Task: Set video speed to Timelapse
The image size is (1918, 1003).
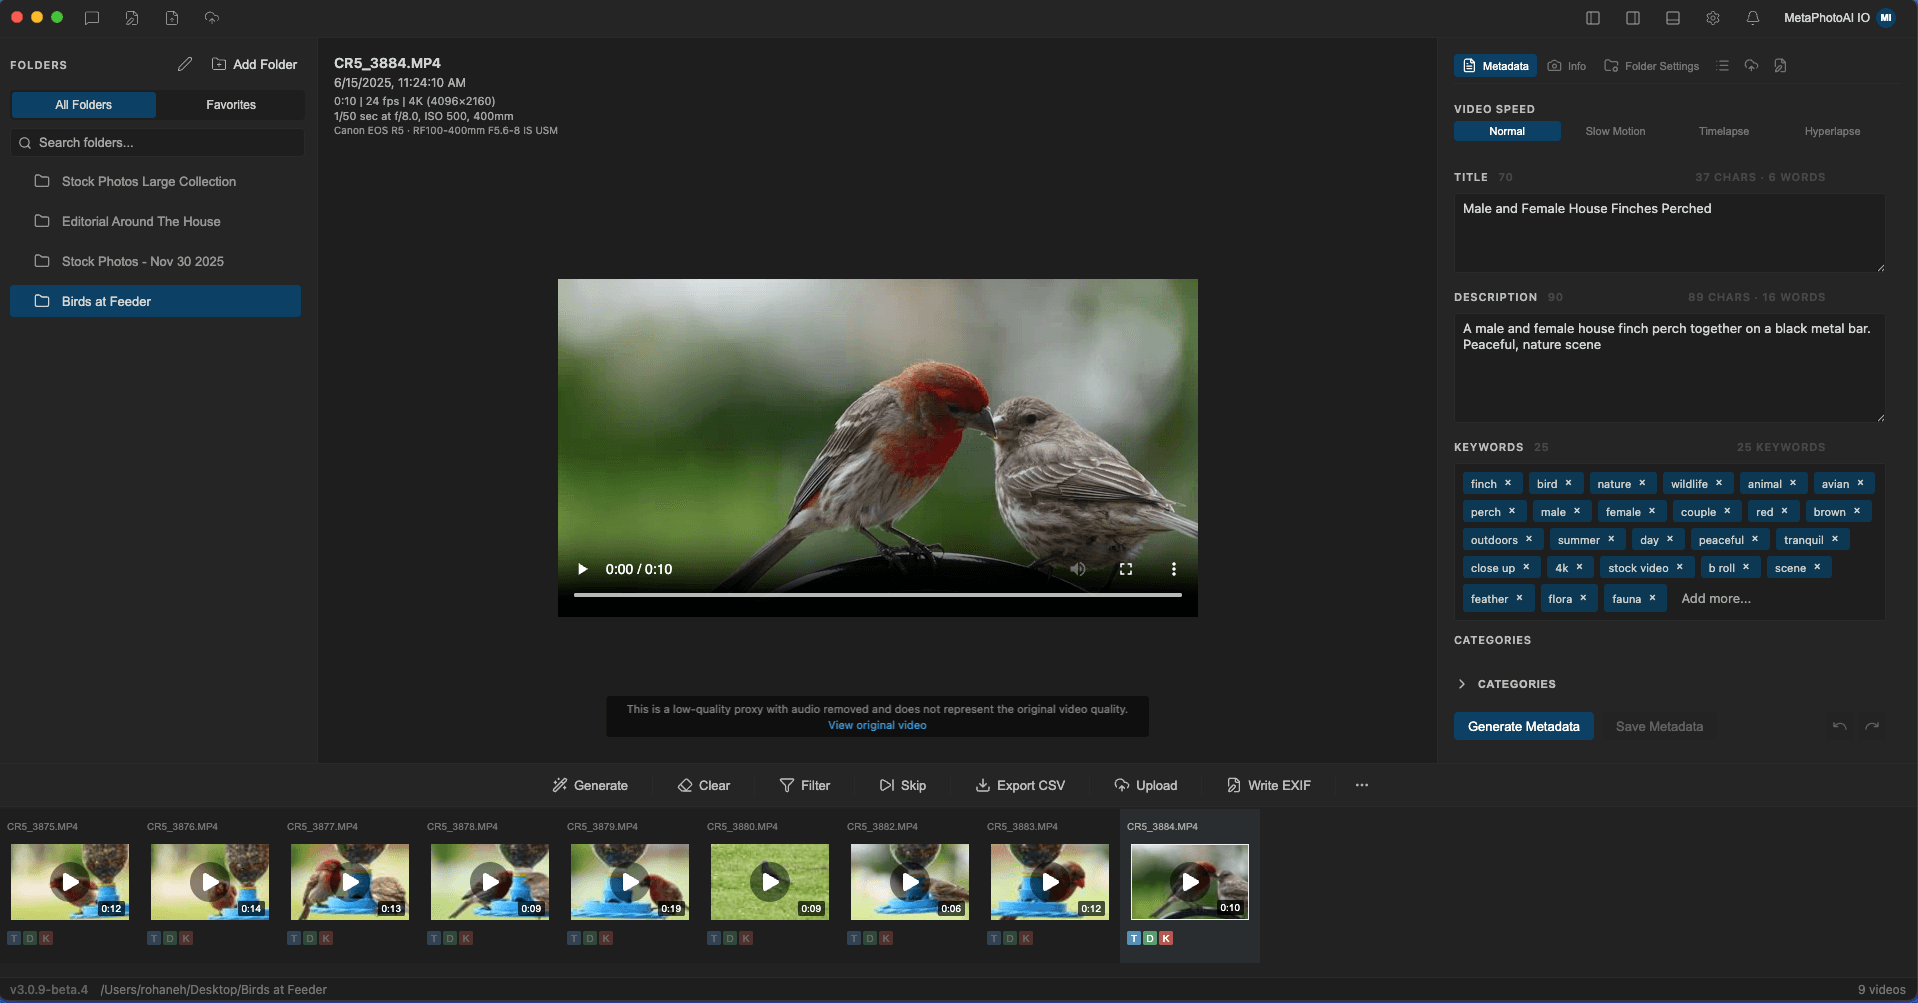Action: (1723, 131)
